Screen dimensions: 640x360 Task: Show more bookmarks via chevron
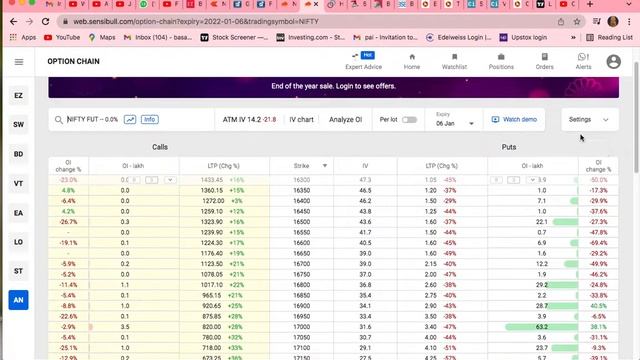pos(573,37)
